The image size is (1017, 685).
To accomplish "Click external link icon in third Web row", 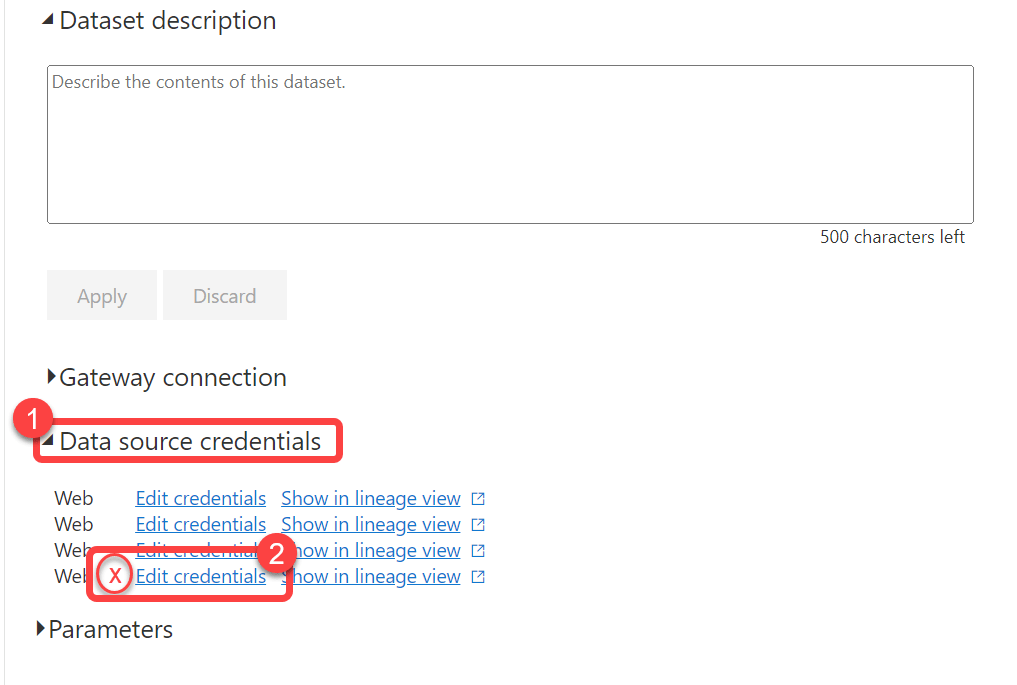I will tap(478, 550).
